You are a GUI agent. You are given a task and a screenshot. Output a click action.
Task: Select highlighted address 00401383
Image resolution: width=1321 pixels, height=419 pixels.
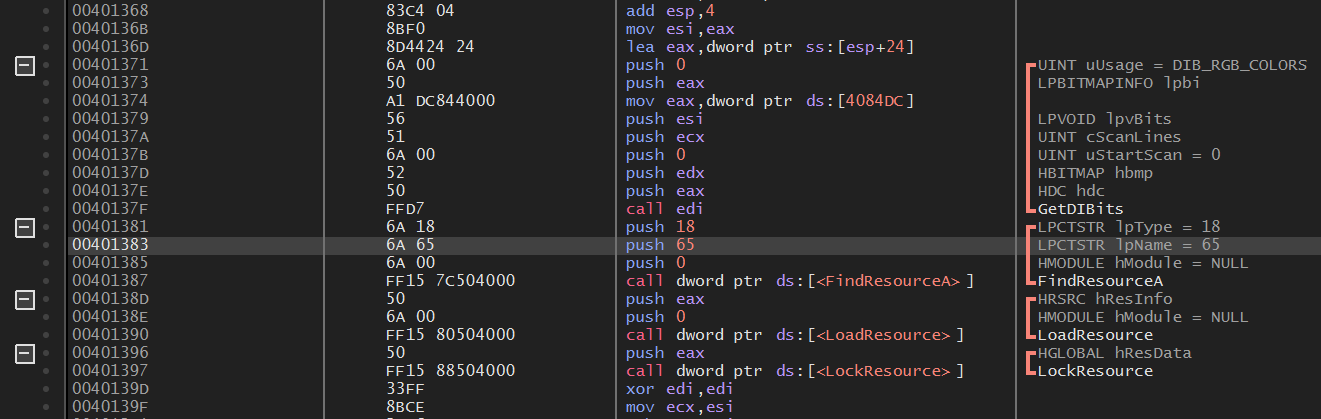[108, 245]
